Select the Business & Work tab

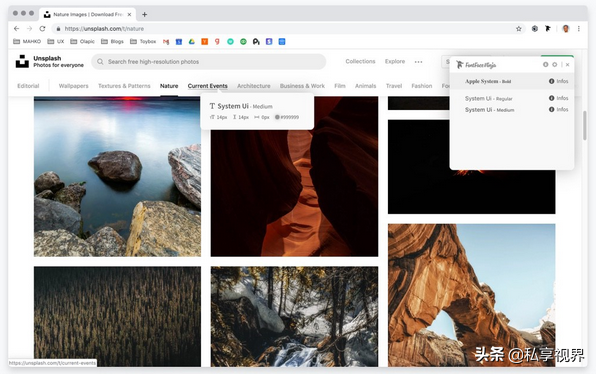(302, 86)
